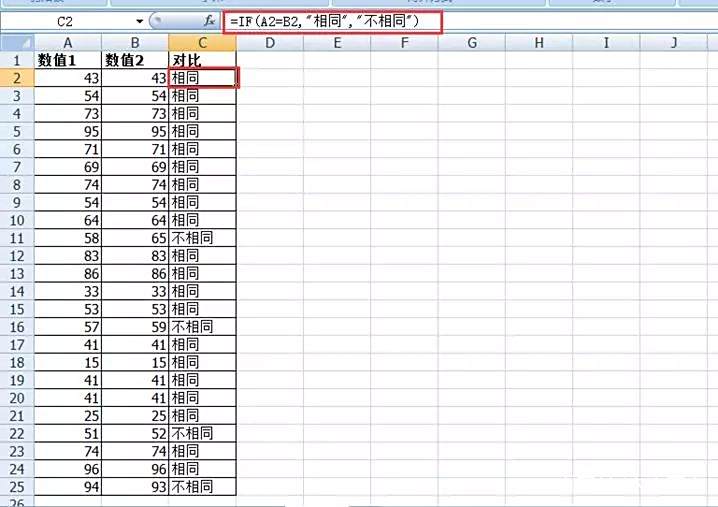The image size is (718, 507).
Task: Select column E header
Action: 337,43
